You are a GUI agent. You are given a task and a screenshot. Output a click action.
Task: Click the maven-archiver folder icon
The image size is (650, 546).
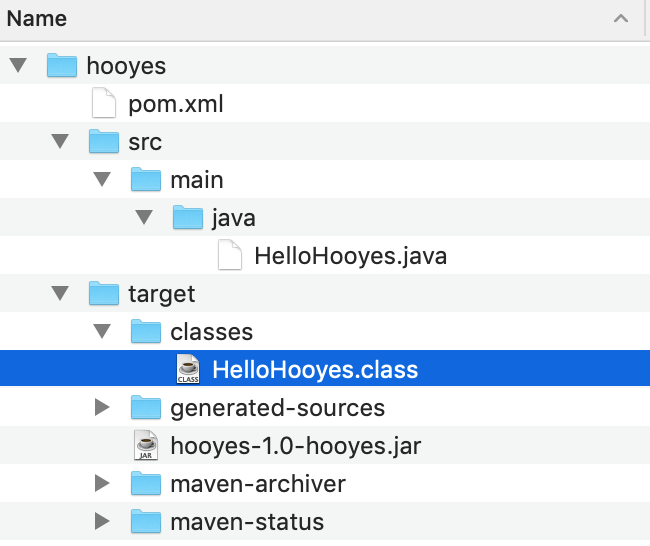146,484
